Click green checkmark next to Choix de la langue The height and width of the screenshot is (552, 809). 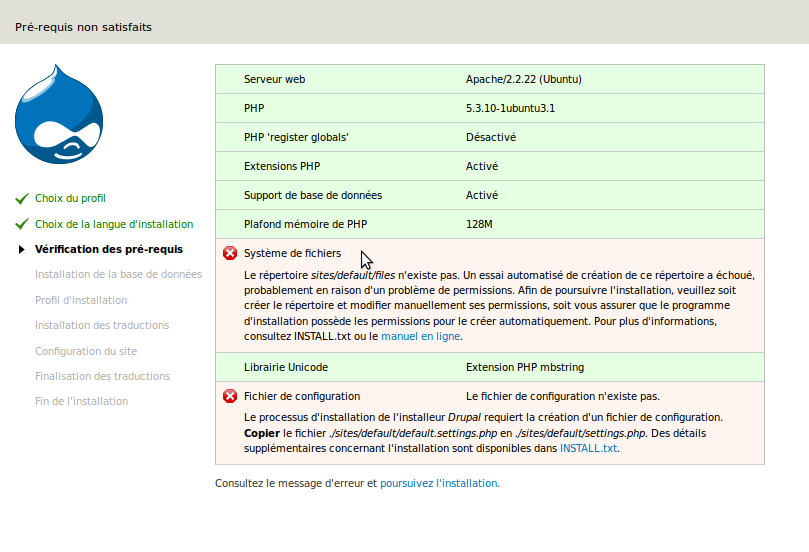22,224
